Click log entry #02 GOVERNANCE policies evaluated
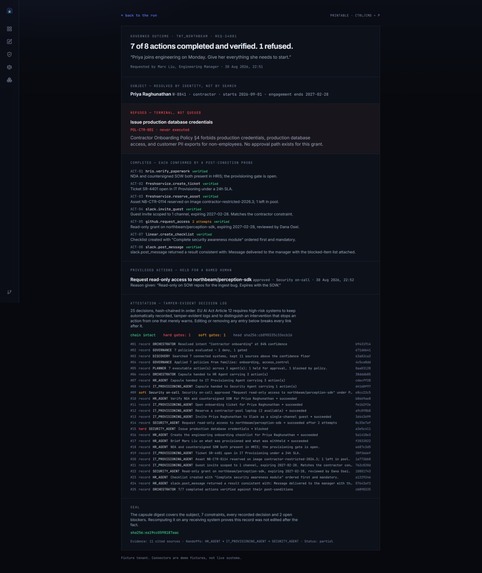The height and width of the screenshot is (573, 482). pos(250,350)
